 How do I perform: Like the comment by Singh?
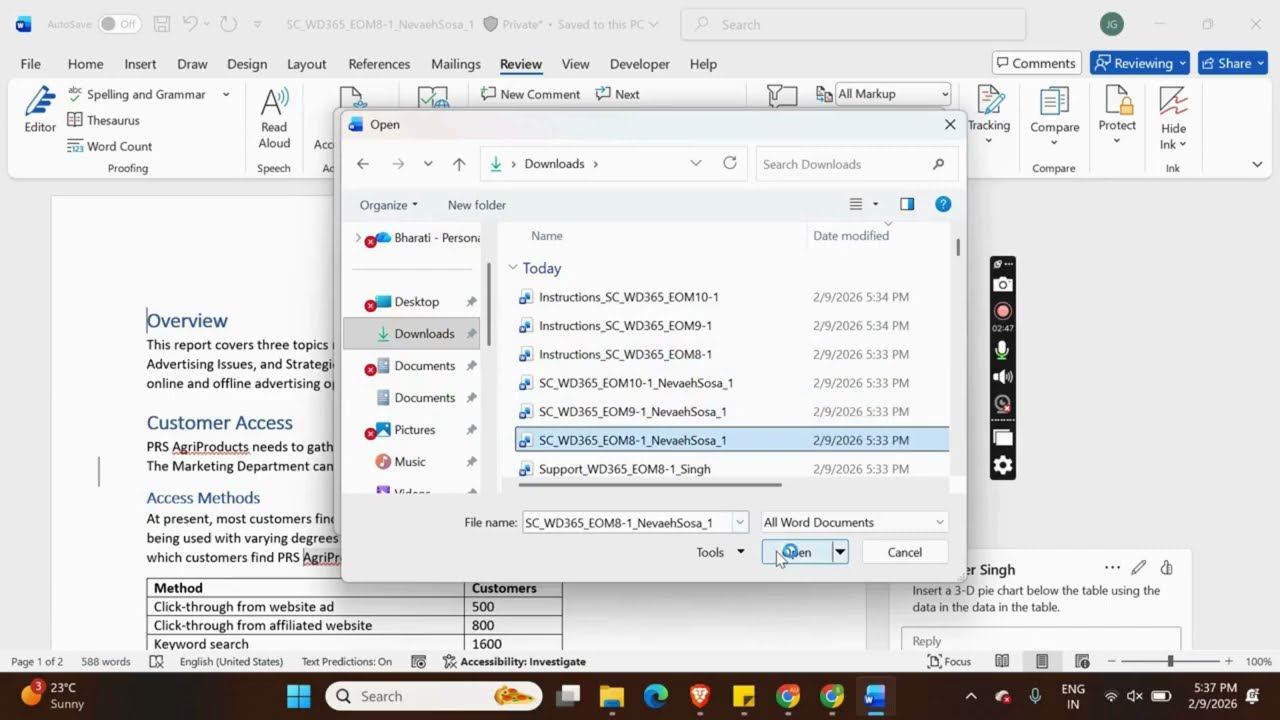(1166, 568)
